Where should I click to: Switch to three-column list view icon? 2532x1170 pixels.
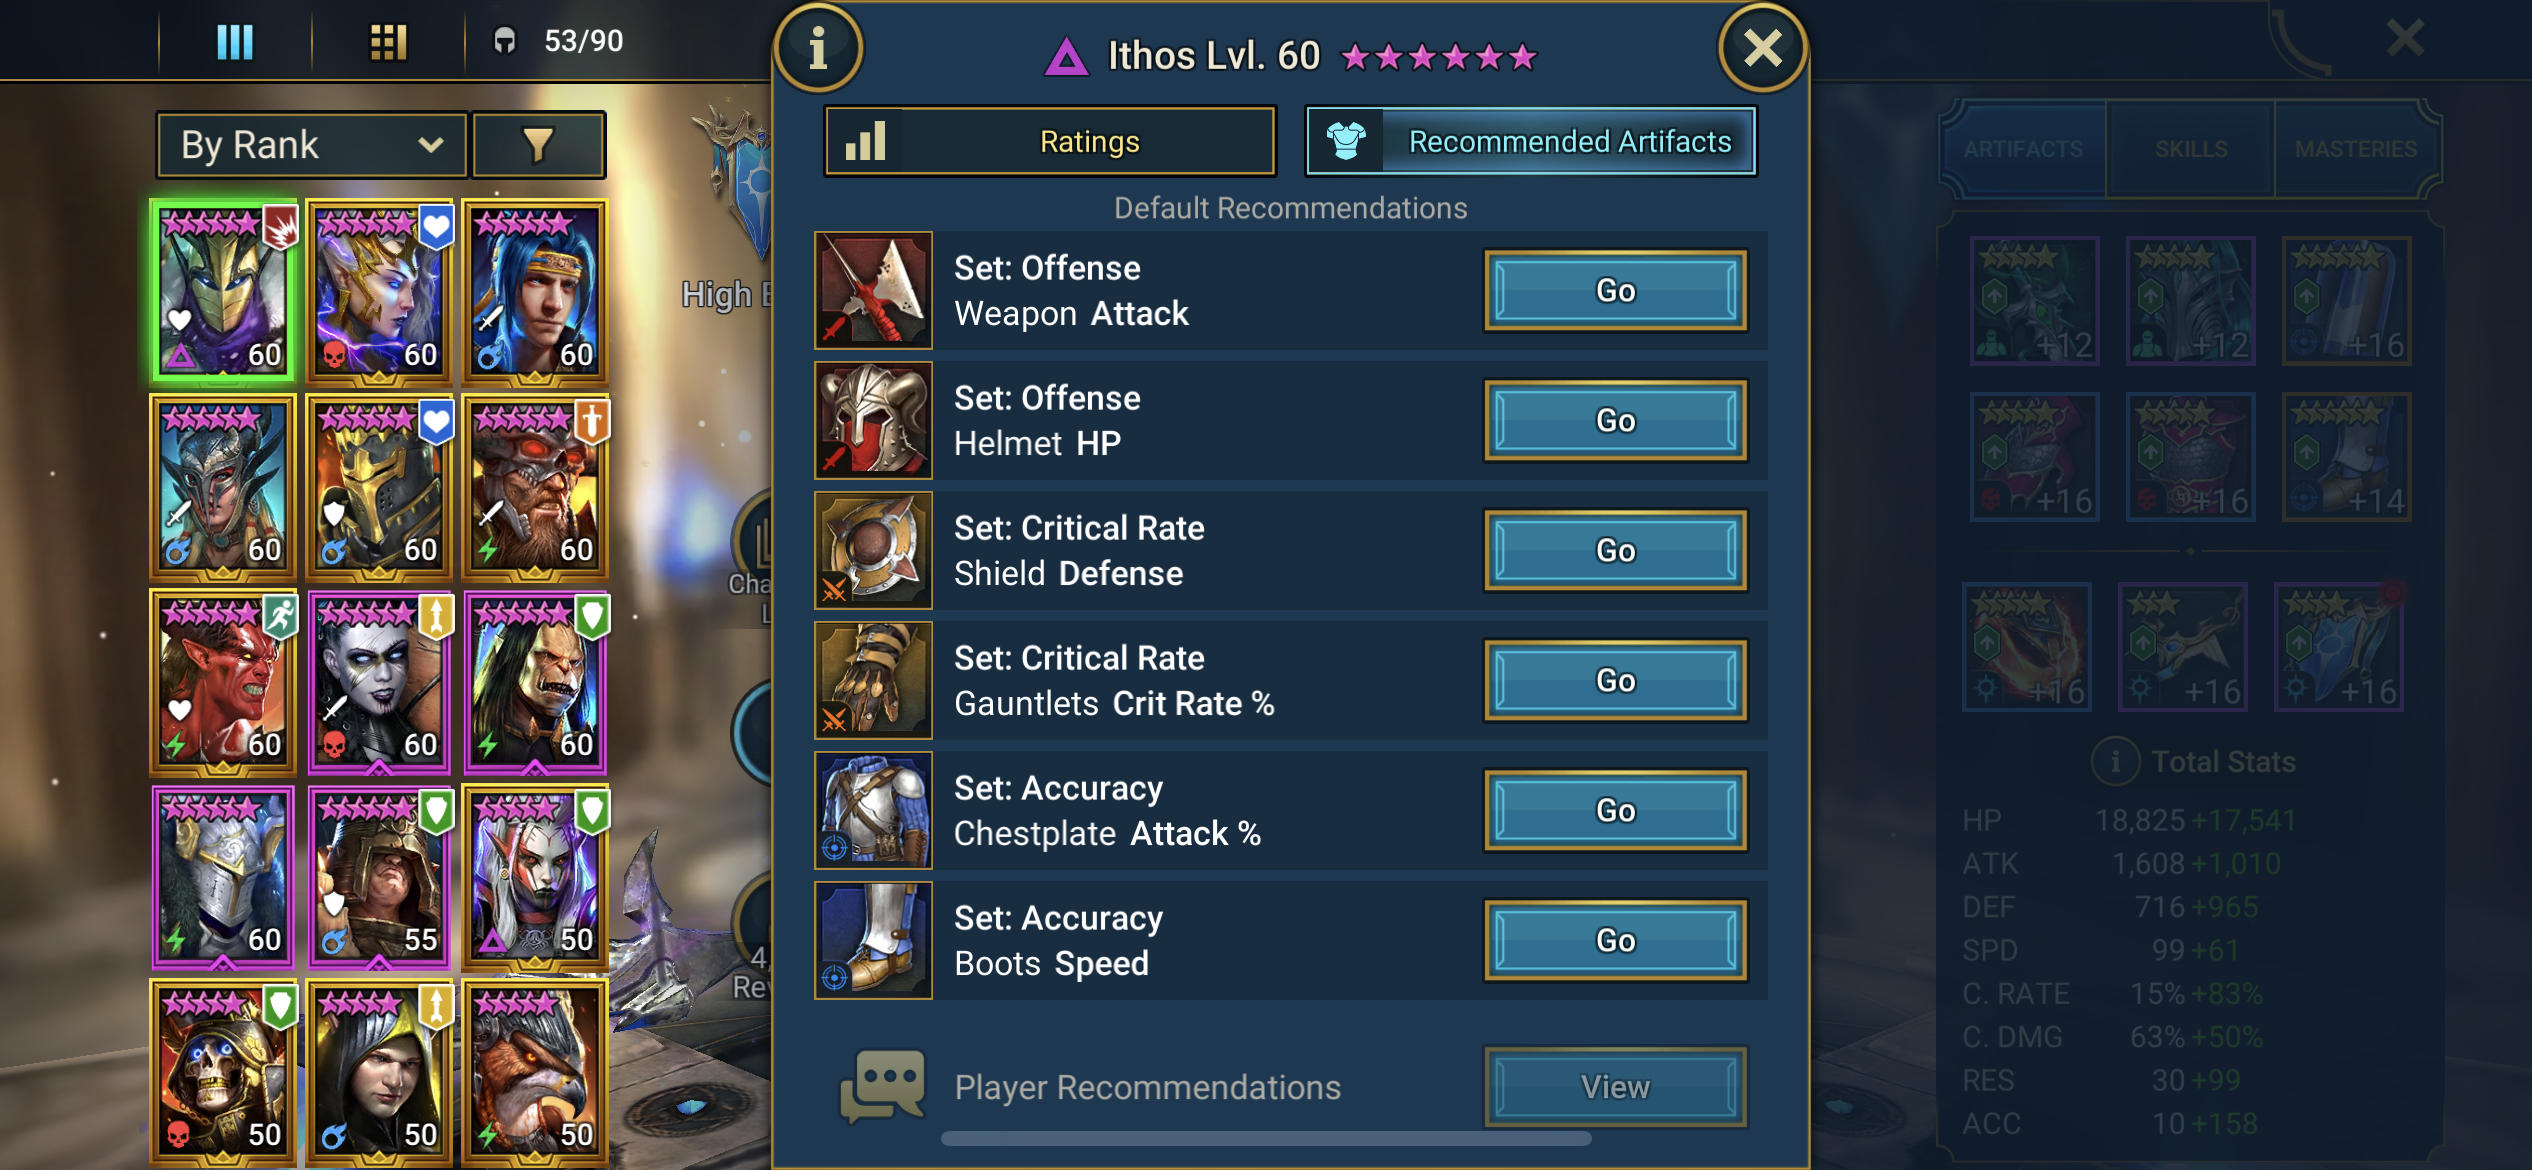pyautogui.click(x=235, y=41)
